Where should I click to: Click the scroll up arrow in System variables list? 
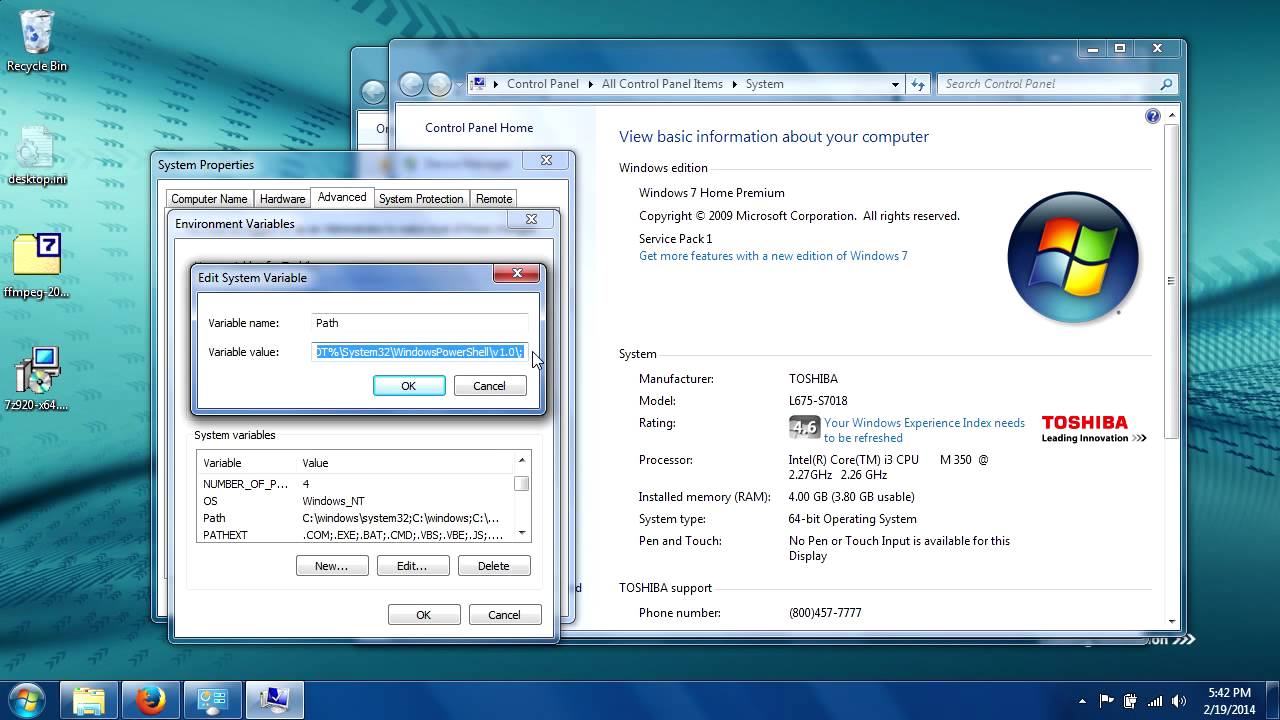(x=521, y=460)
